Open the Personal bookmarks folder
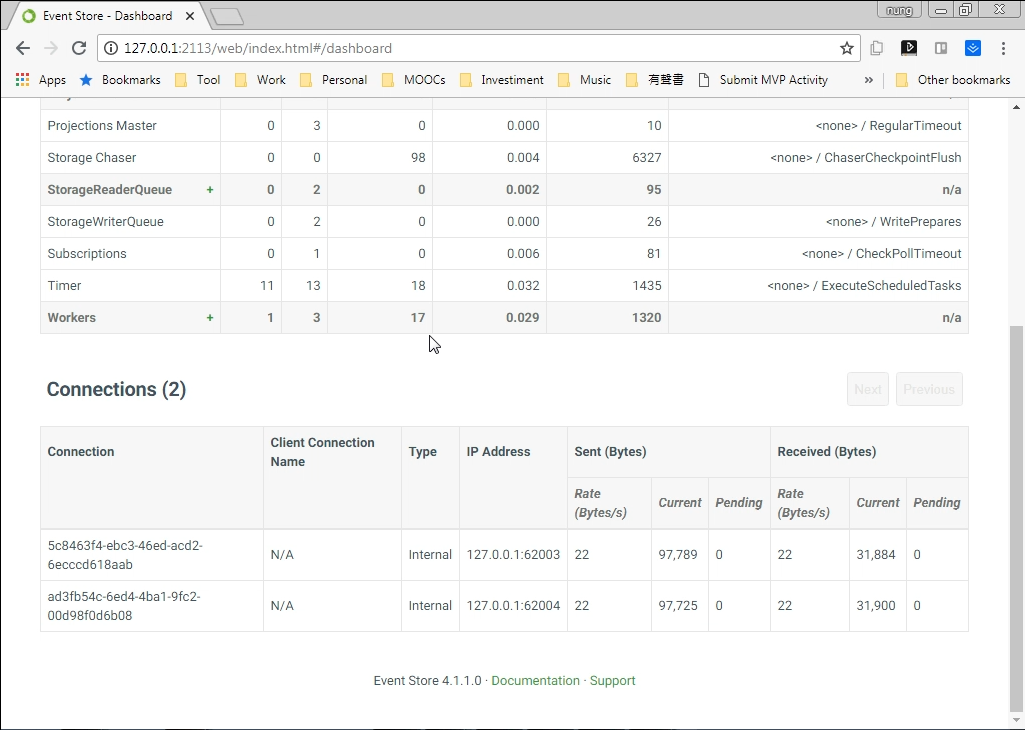Viewport: 1025px width, 730px height. click(x=333, y=80)
